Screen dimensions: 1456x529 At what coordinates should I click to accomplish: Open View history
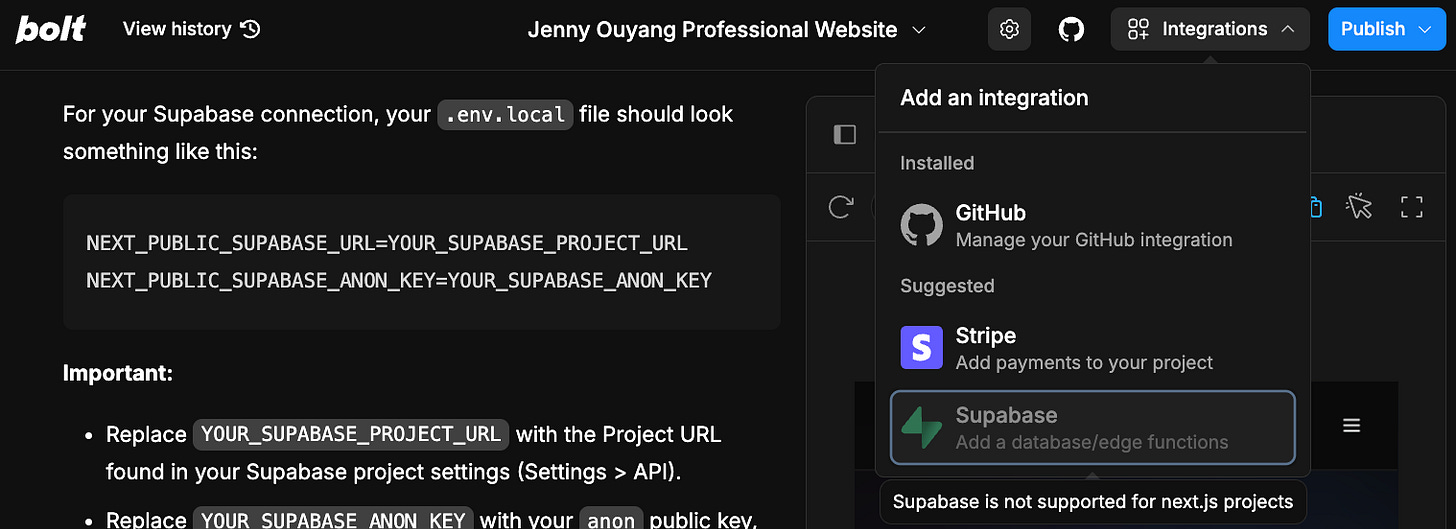(191, 29)
